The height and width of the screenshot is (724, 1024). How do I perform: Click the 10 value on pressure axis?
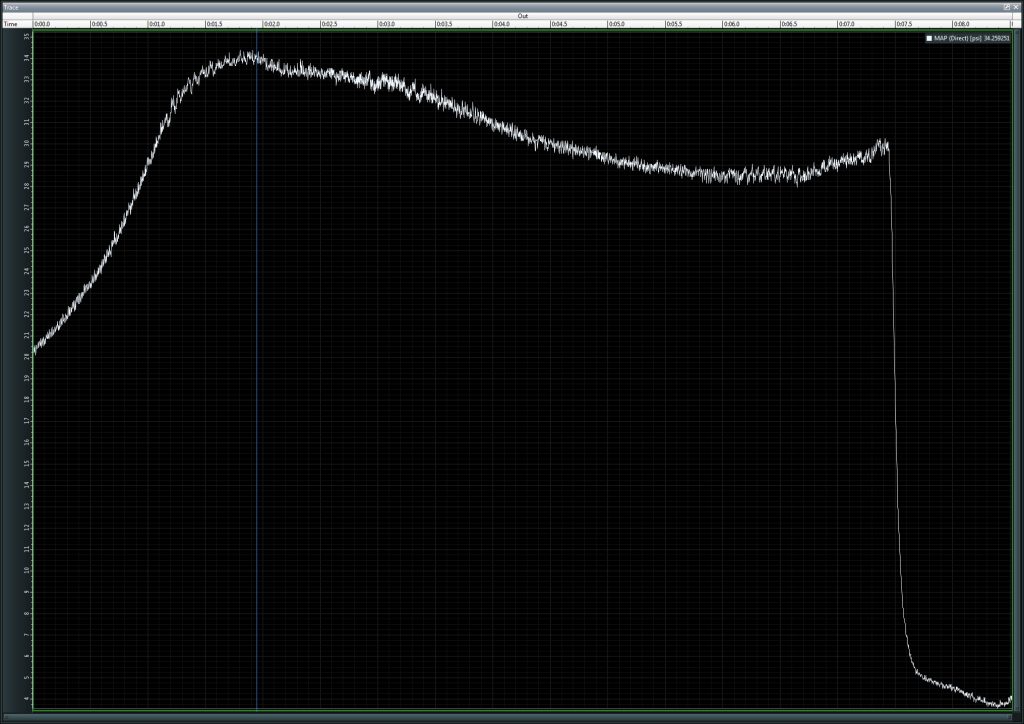tap(27, 570)
